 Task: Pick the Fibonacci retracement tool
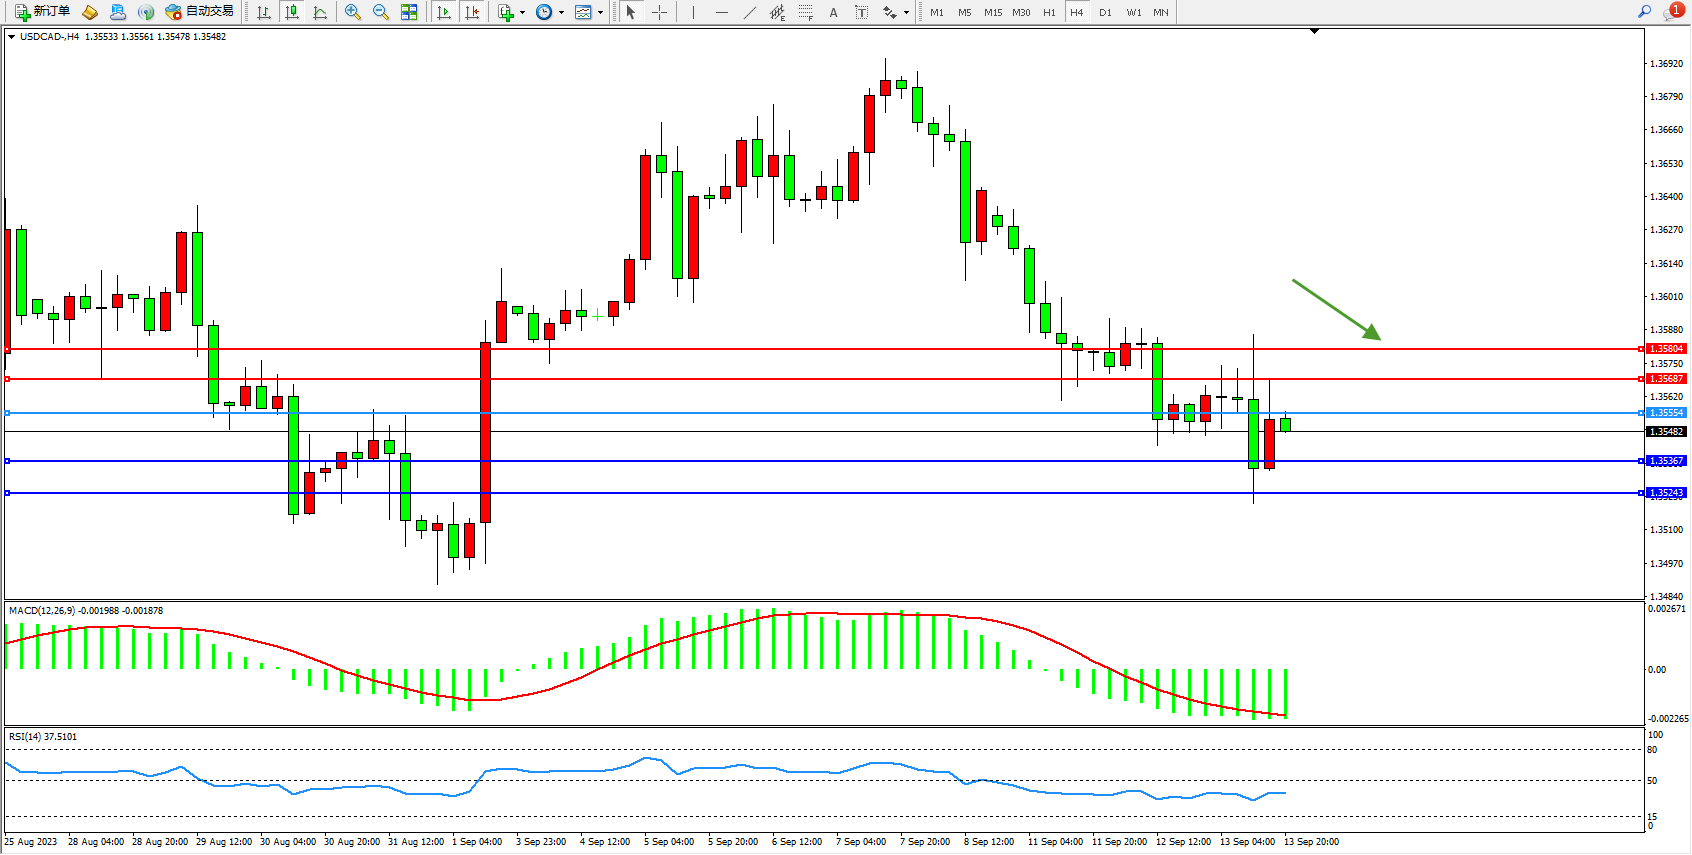[x=805, y=12]
